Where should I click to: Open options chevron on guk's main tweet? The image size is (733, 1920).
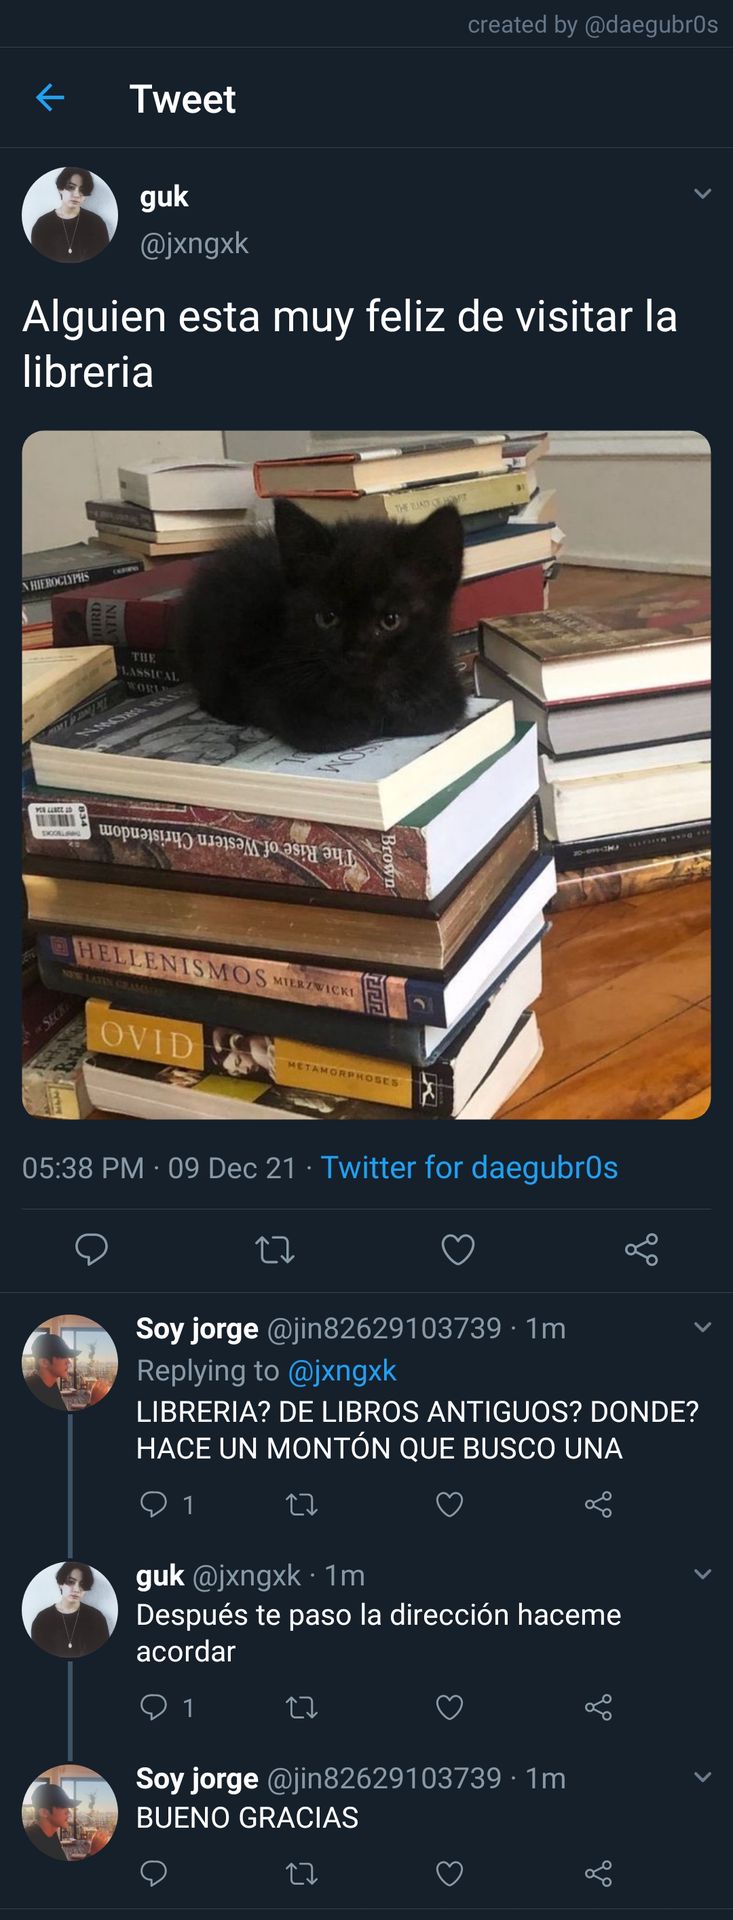703,194
